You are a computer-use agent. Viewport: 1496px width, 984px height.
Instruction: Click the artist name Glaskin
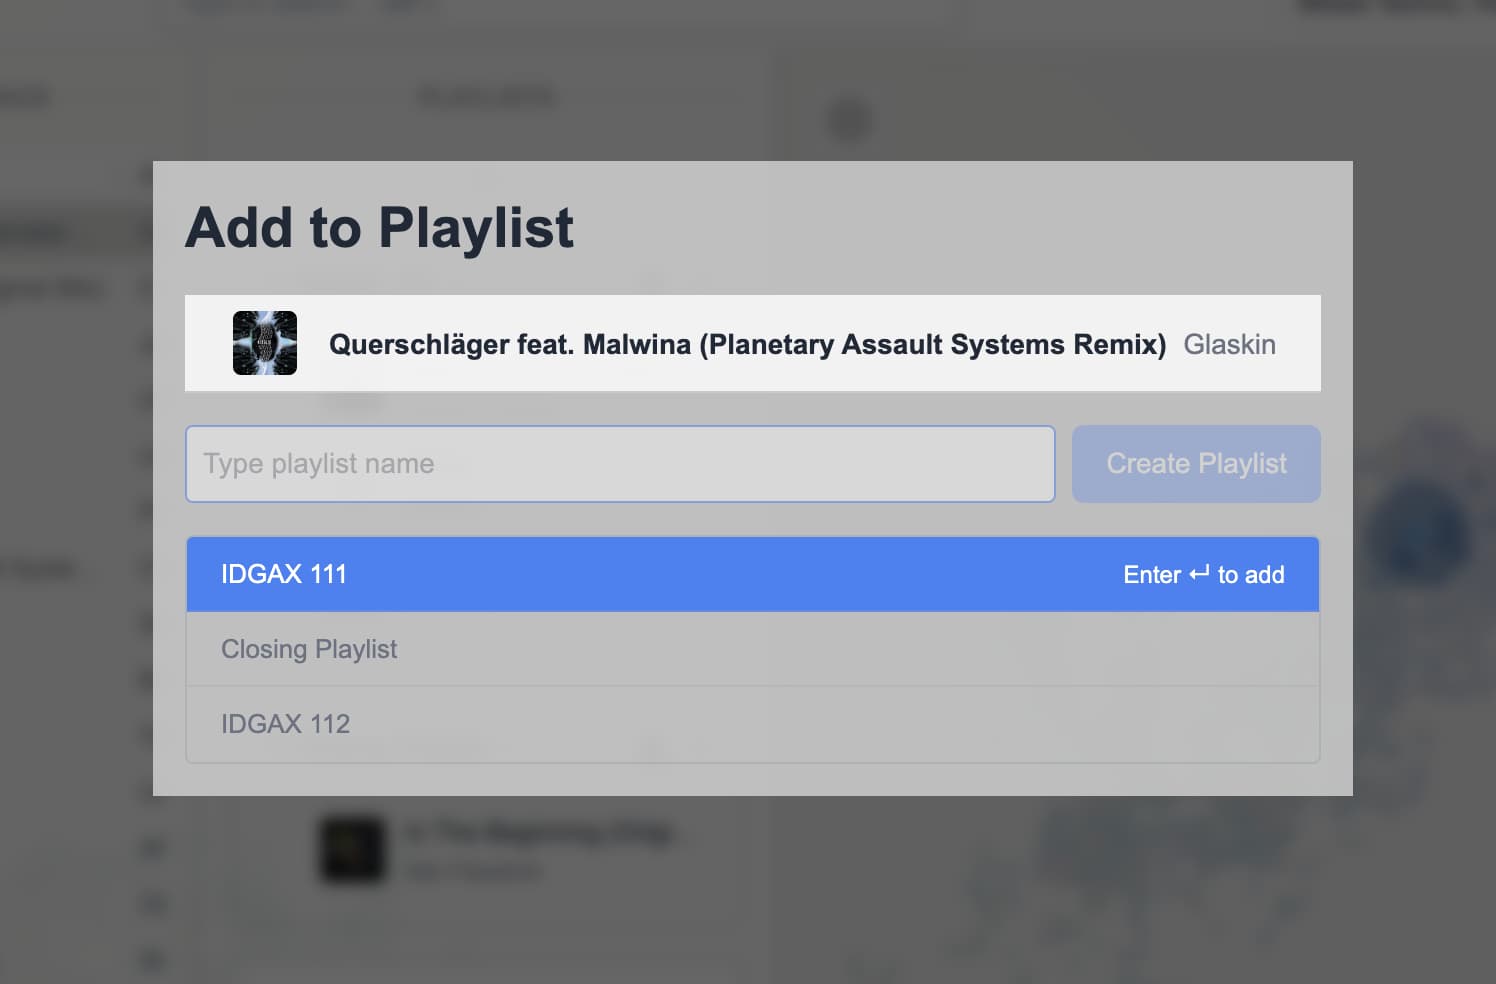point(1230,344)
